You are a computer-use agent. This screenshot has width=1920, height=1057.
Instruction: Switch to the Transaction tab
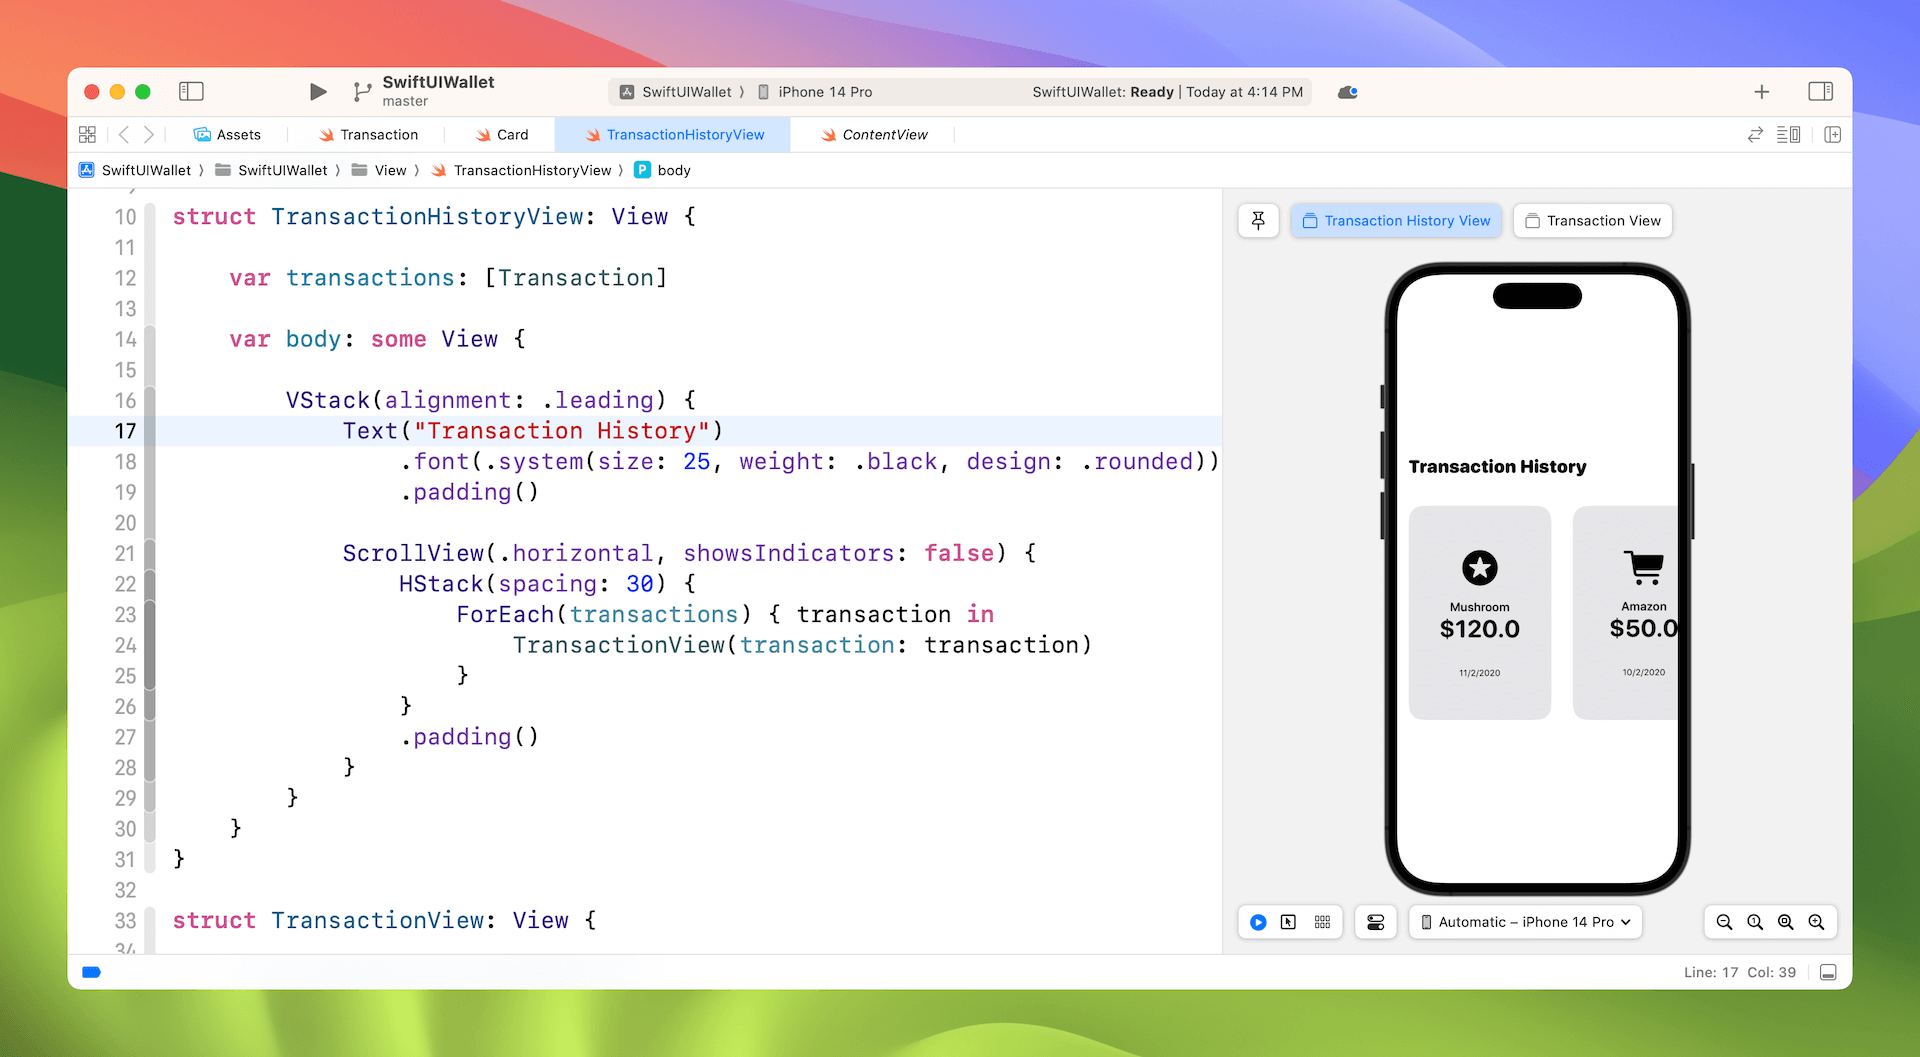click(x=368, y=134)
